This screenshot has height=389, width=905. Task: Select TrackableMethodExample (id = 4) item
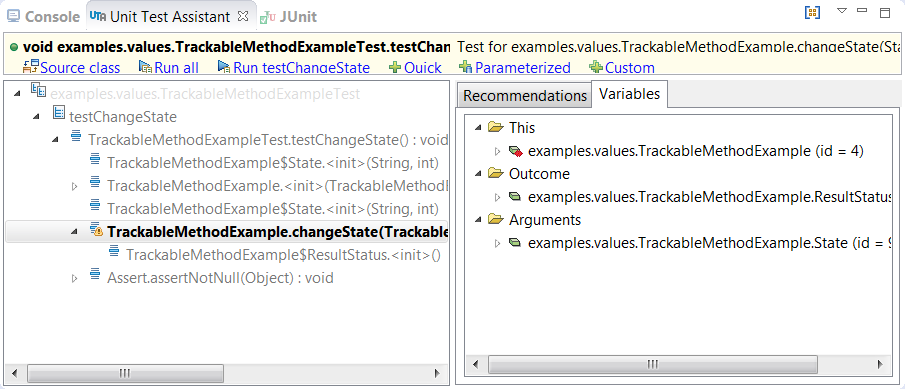click(x=686, y=151)
